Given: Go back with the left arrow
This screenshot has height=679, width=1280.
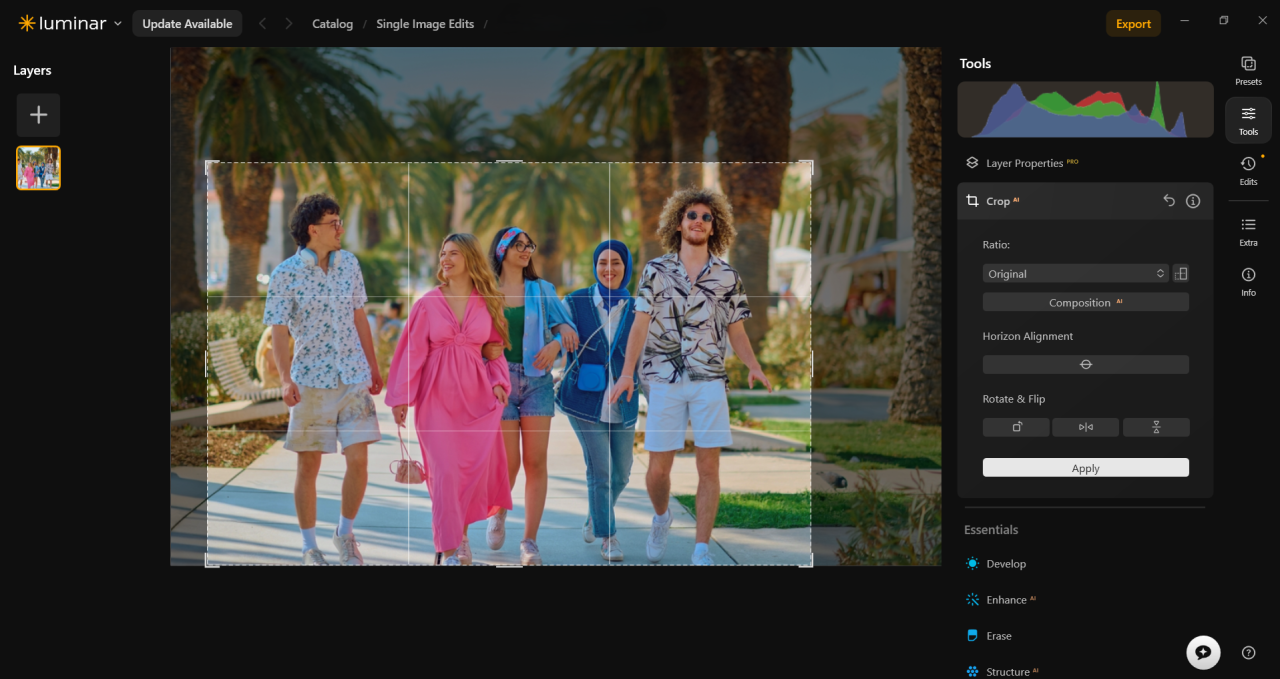Looking at the screenshot, I should click(x=262, y=24).
